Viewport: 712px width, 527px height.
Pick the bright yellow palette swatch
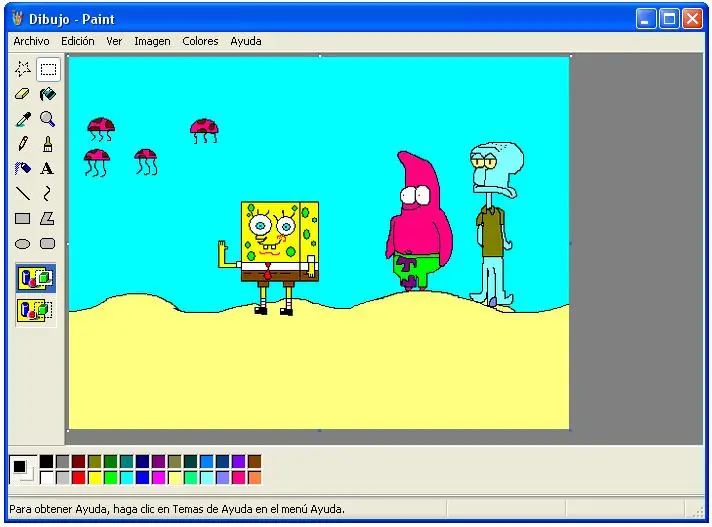[x=94, y=478]
